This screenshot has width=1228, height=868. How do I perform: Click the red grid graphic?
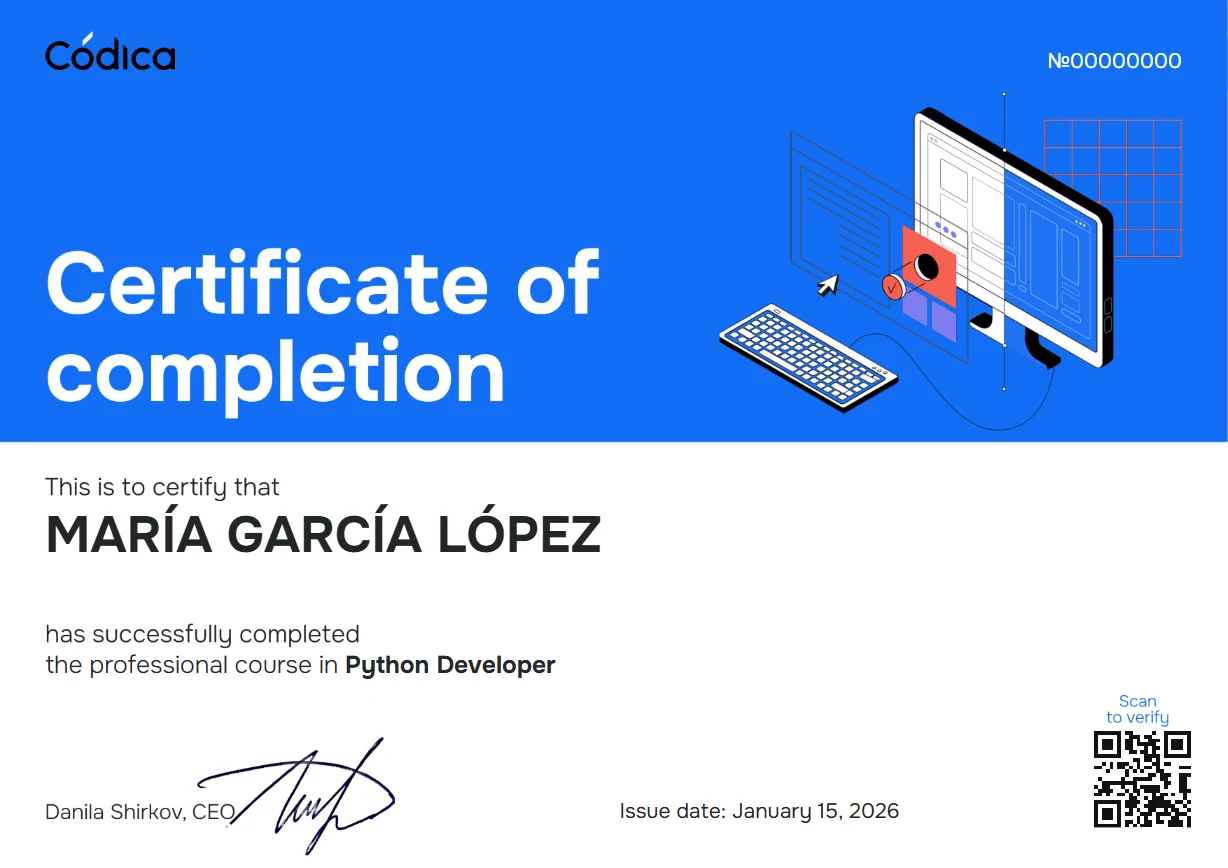coord(1113,188)
